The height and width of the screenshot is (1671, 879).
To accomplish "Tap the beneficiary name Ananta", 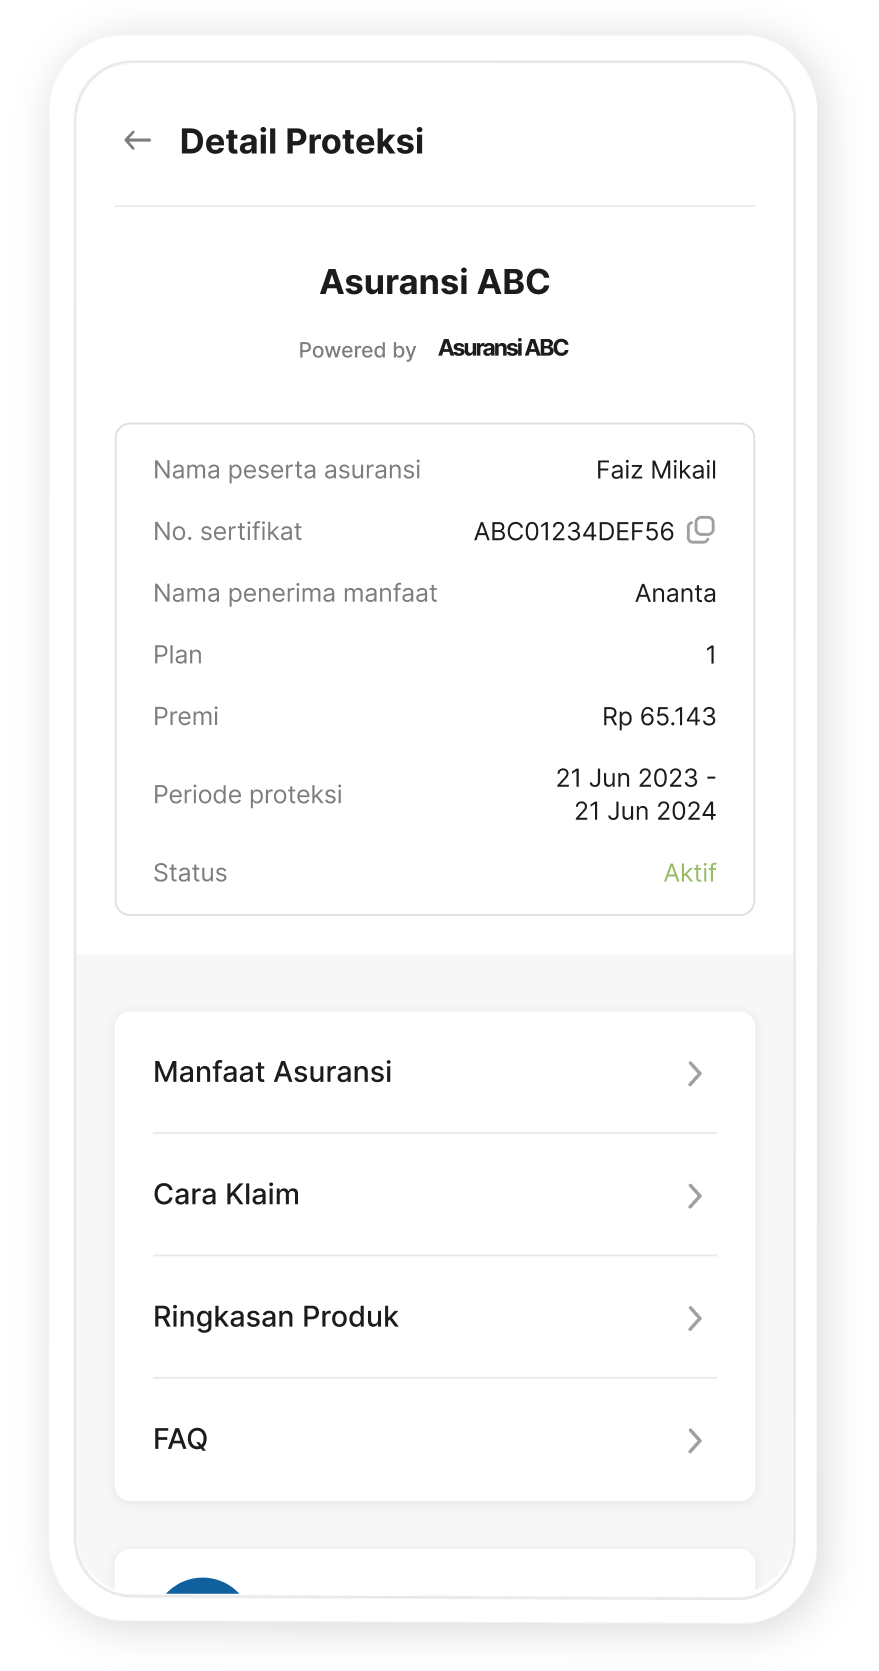I will [676, 594].
